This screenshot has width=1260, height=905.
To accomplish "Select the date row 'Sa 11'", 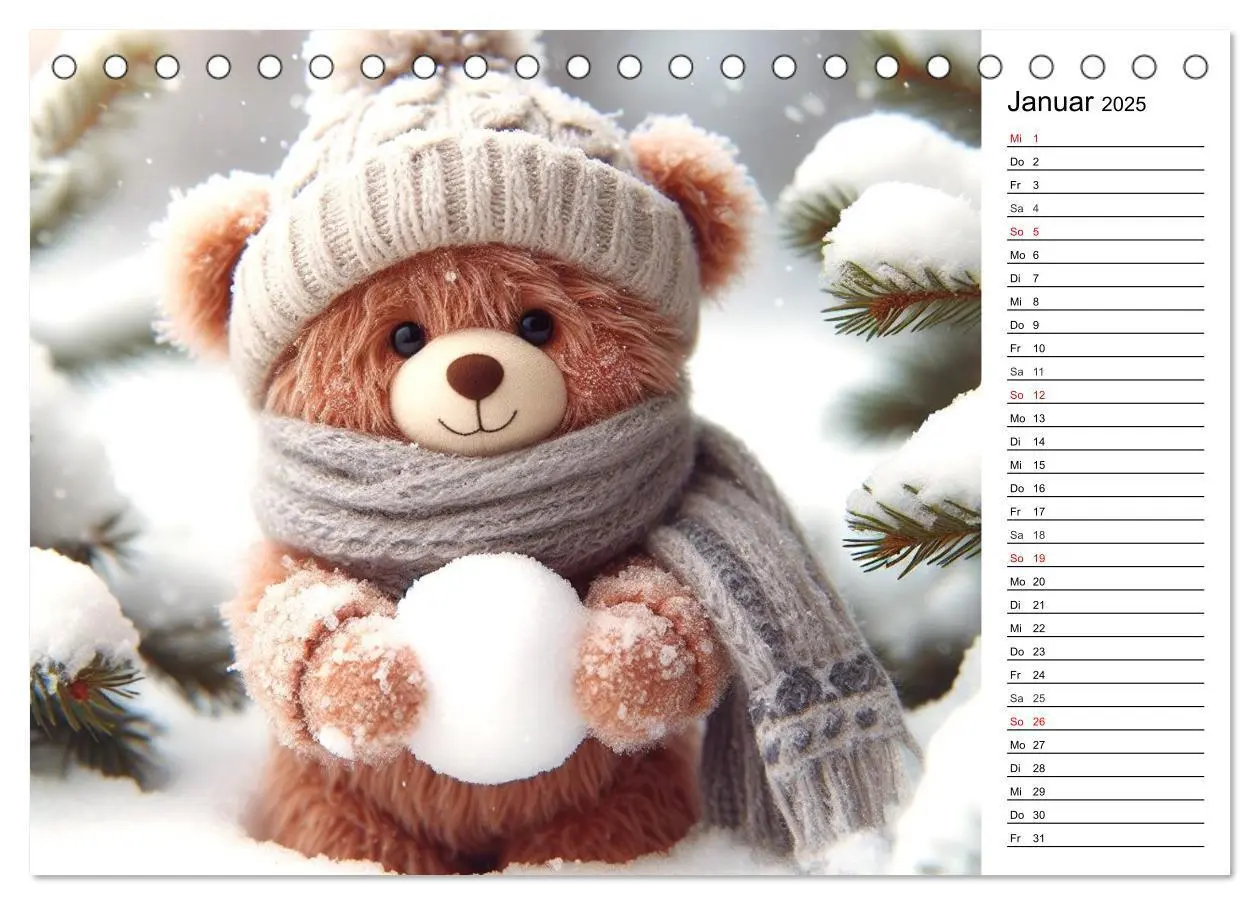I will tap(1105, 371).
